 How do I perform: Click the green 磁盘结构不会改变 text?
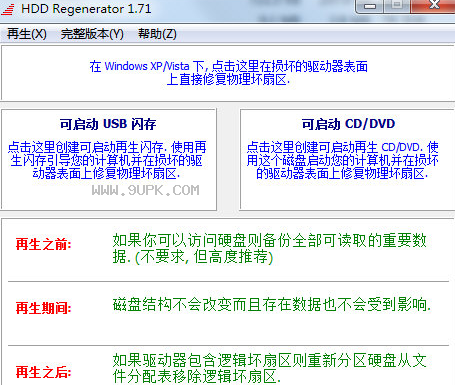click(272, 305)
